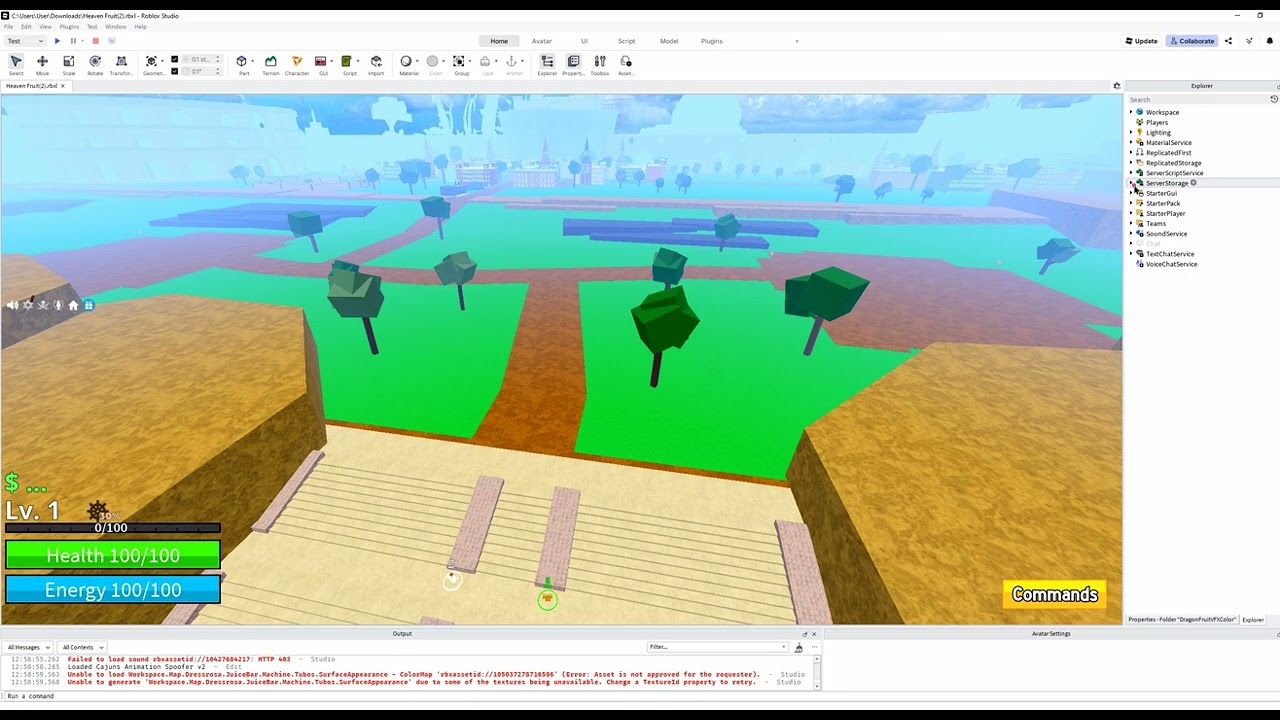Viewport: 1280px width, 720px height.
Task: Click the add button next to ServerStorage
Action: click(x=1193, y=183)
